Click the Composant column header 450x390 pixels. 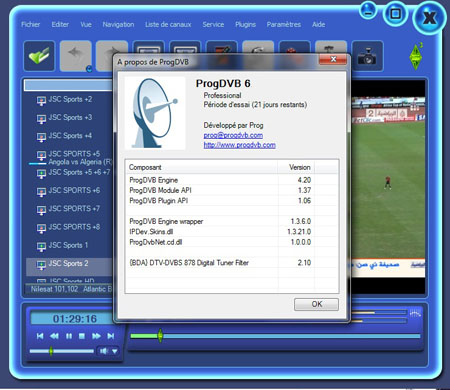pos(202,167)
